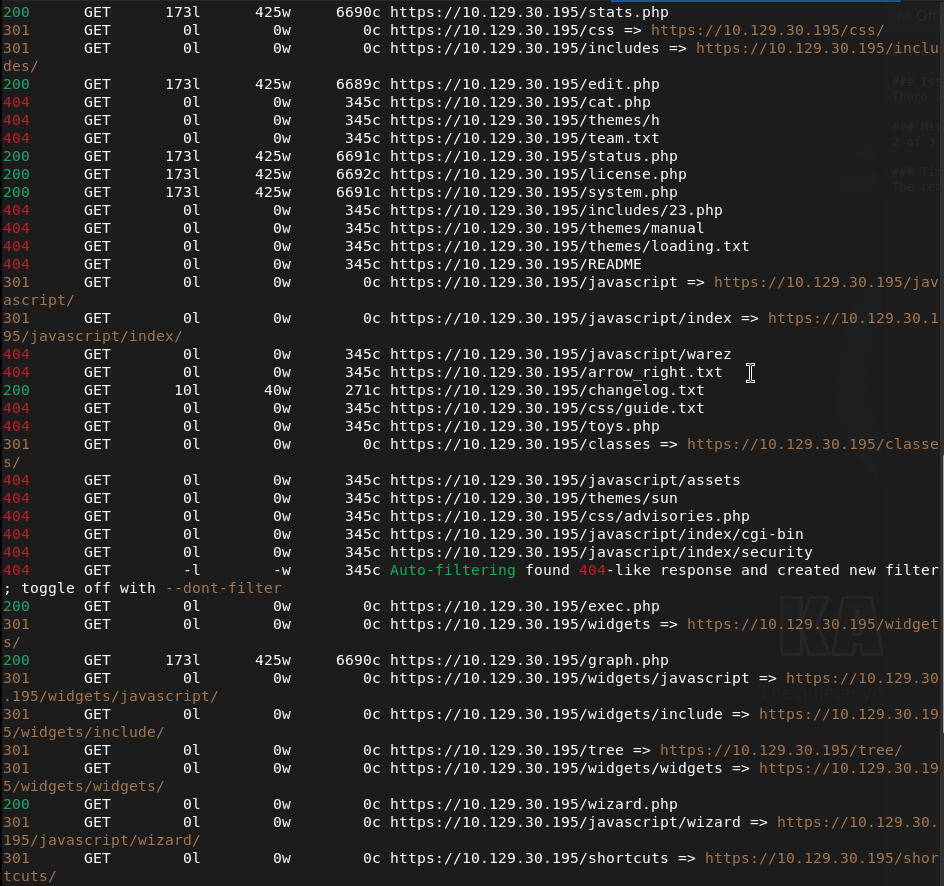Click the team.txt URL

pos(525,138)
